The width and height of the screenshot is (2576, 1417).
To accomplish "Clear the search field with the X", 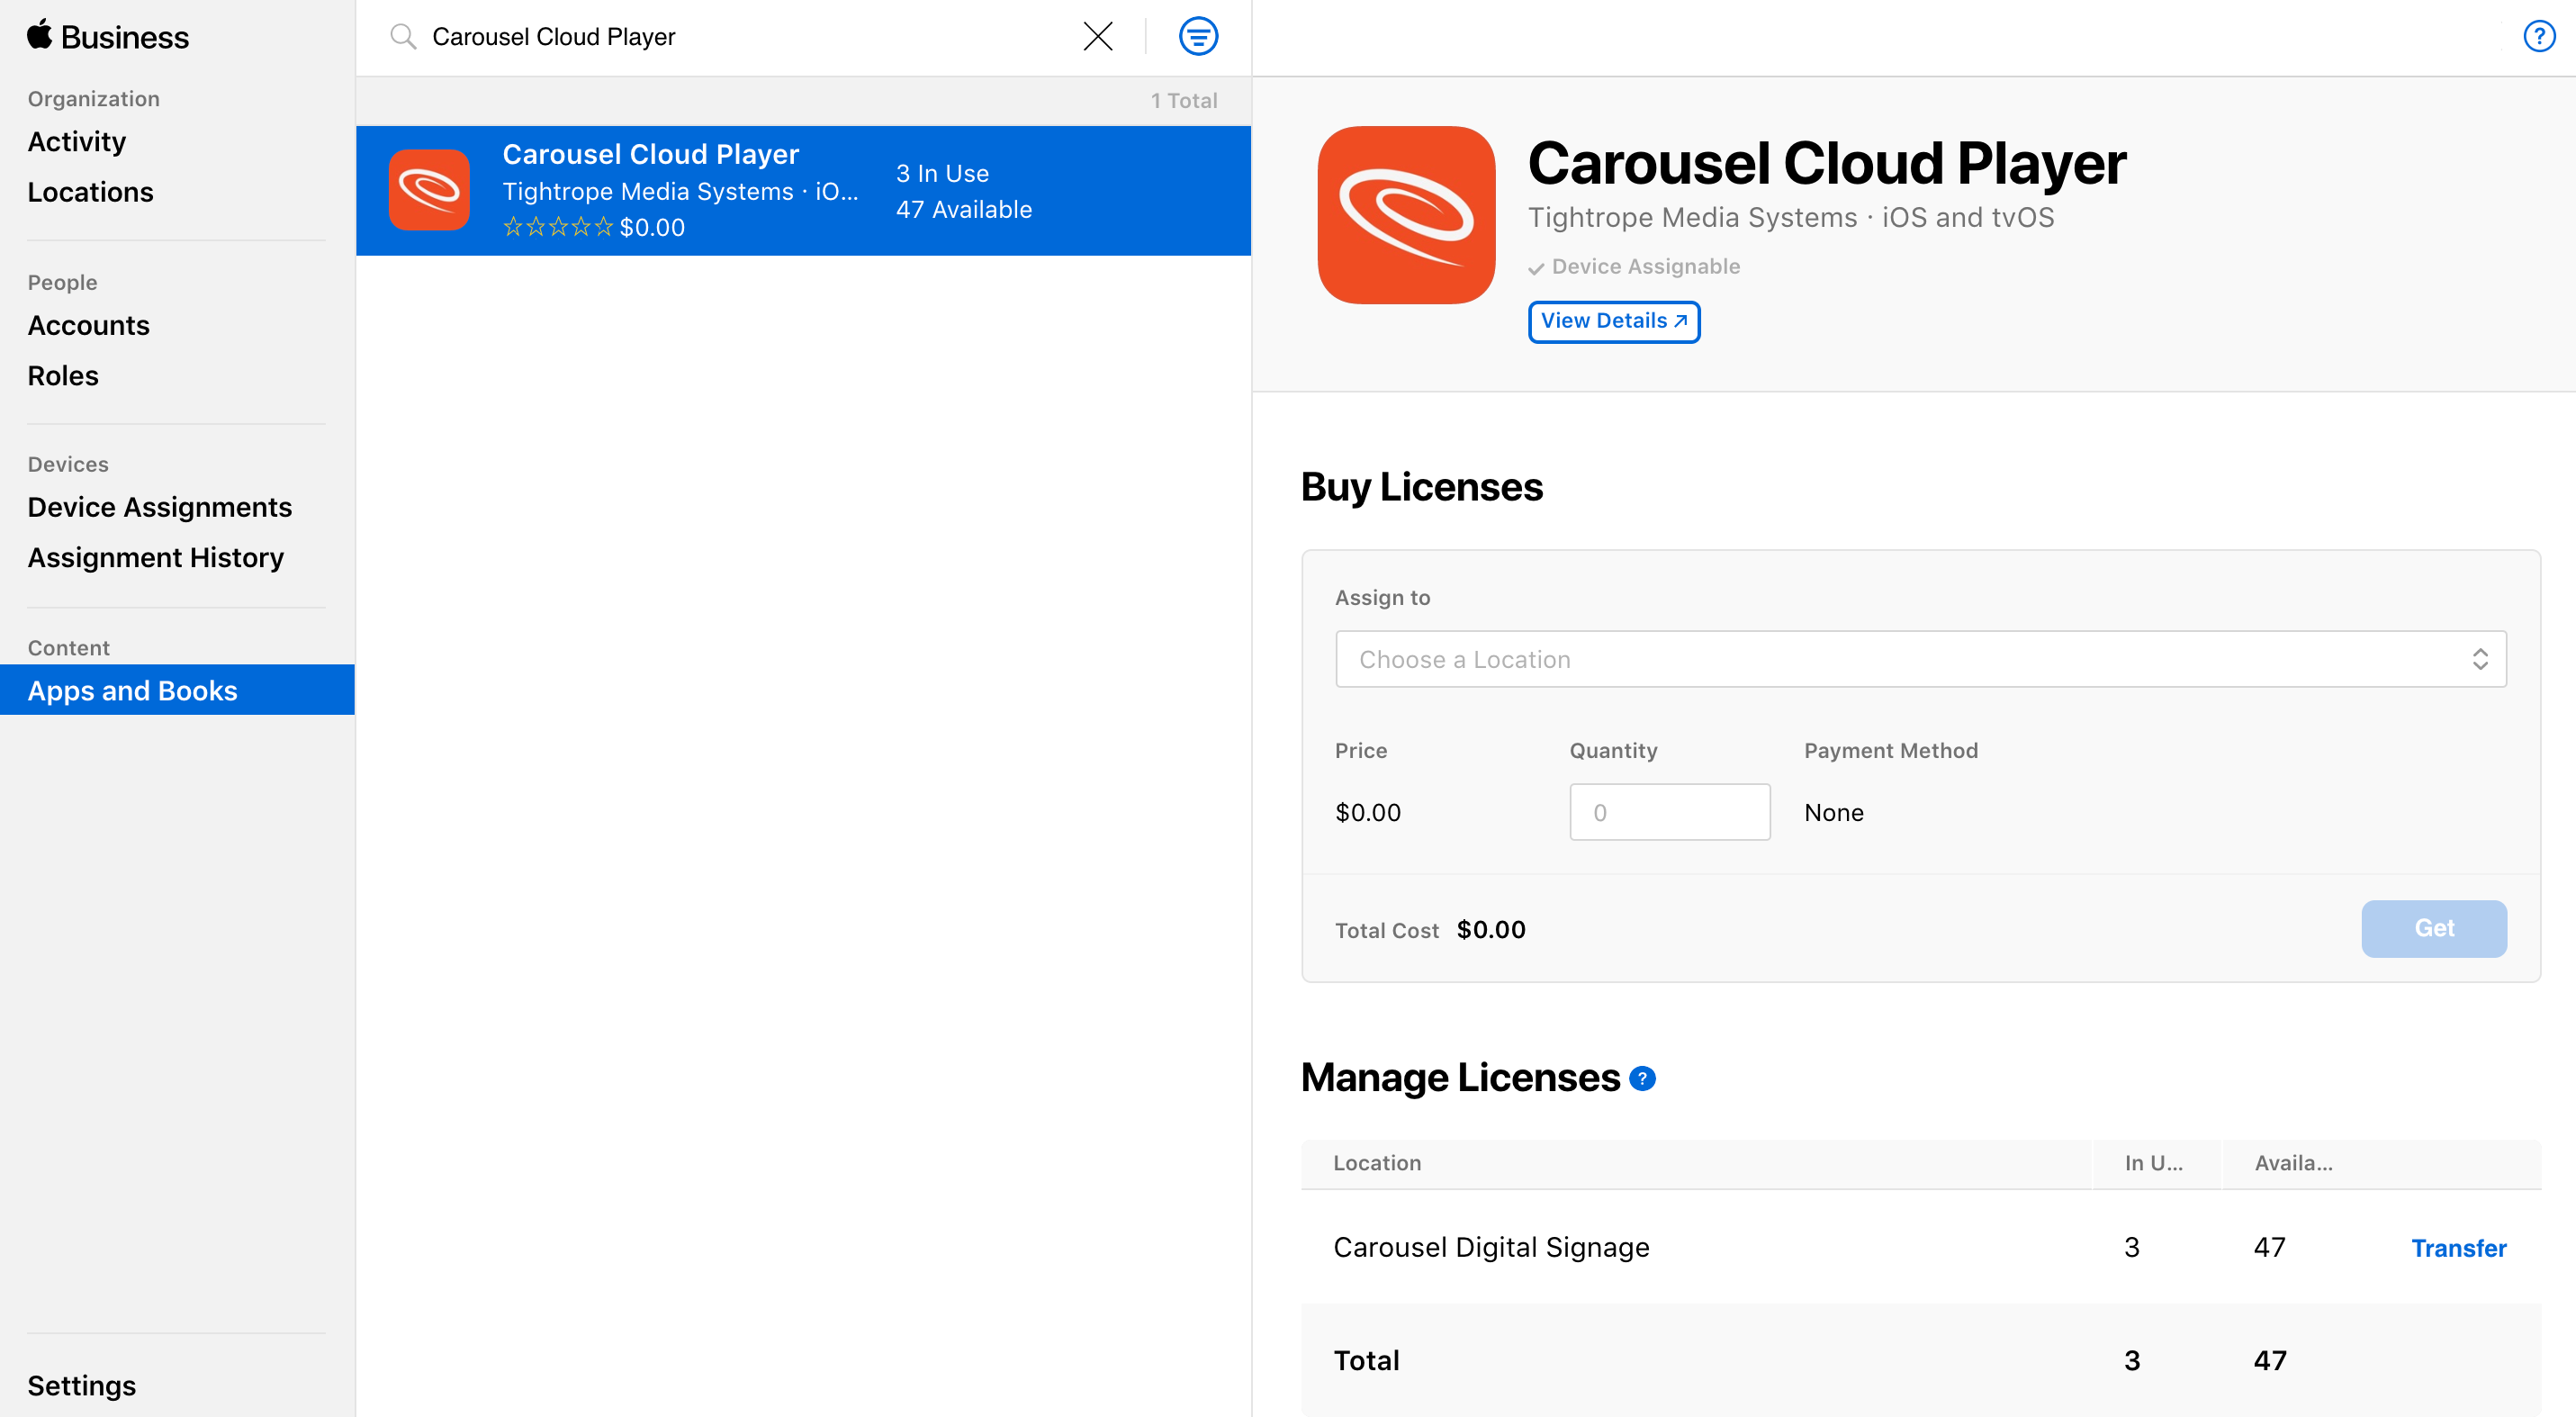I will coord(1097,37).
